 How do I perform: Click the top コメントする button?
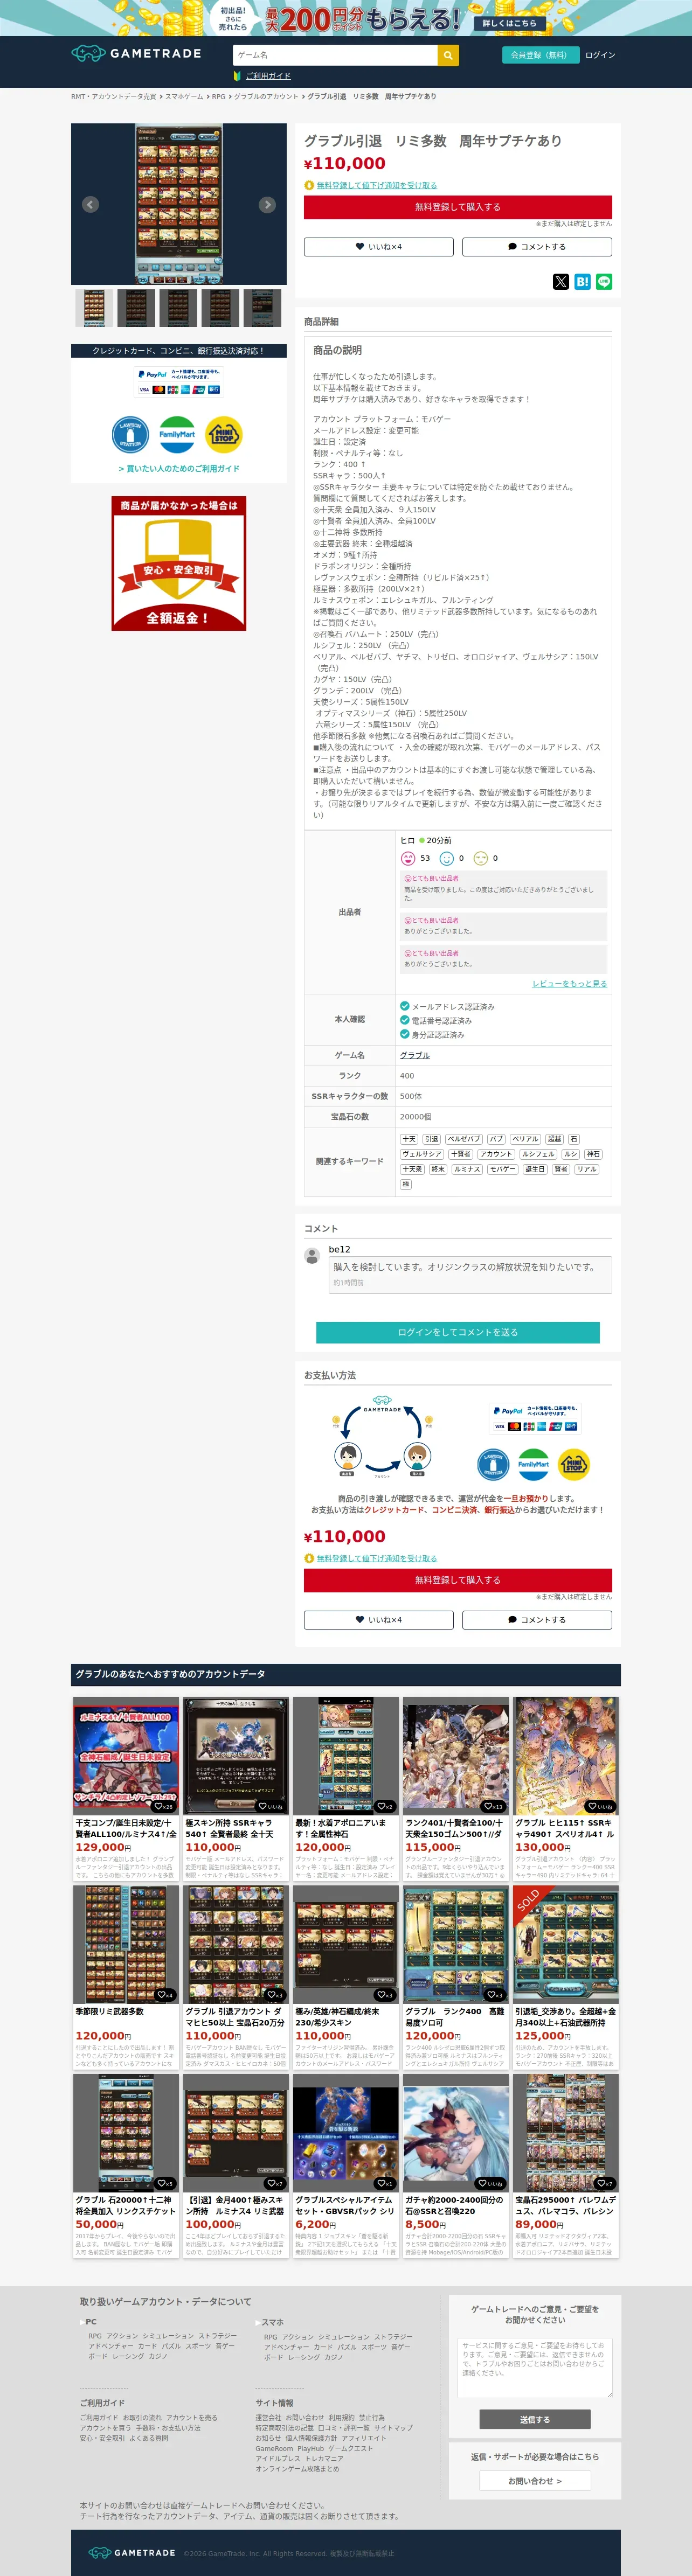(537, 247)
